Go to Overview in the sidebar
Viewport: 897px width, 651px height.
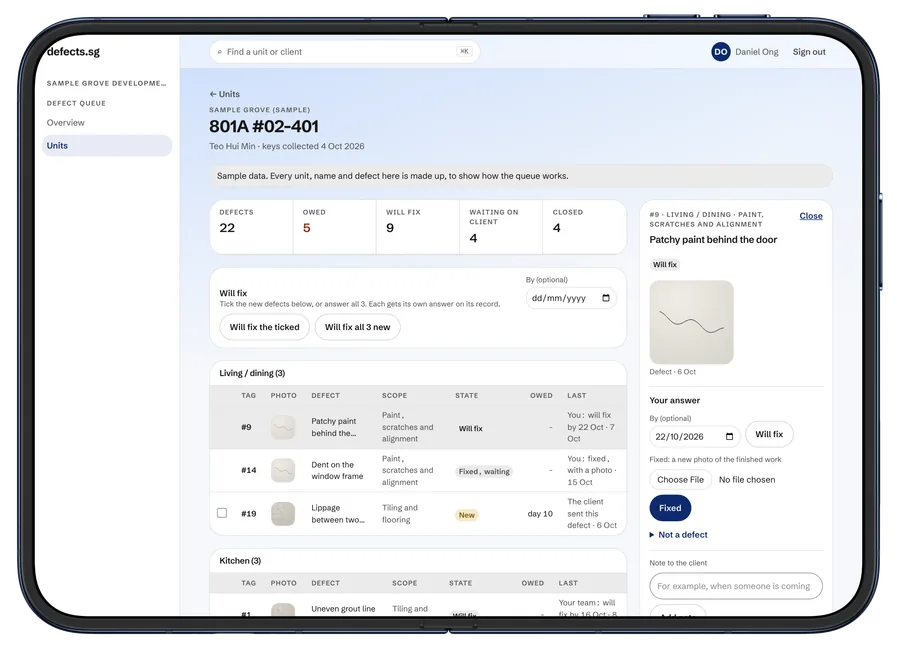65,122
